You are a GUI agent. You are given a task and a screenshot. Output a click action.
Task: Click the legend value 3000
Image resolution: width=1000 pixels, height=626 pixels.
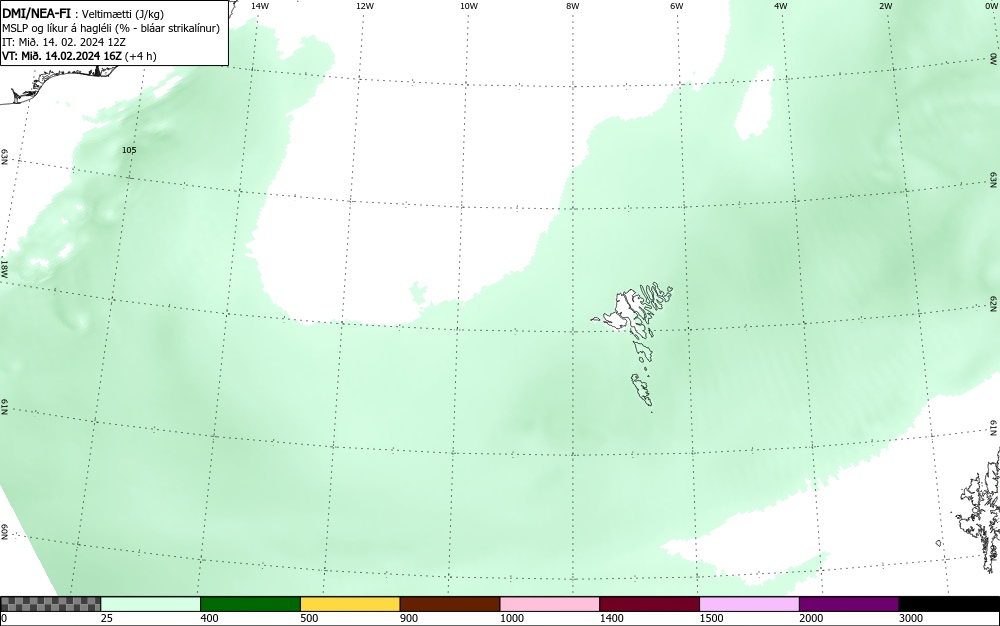pyautogui.click(x=911, y=618)
